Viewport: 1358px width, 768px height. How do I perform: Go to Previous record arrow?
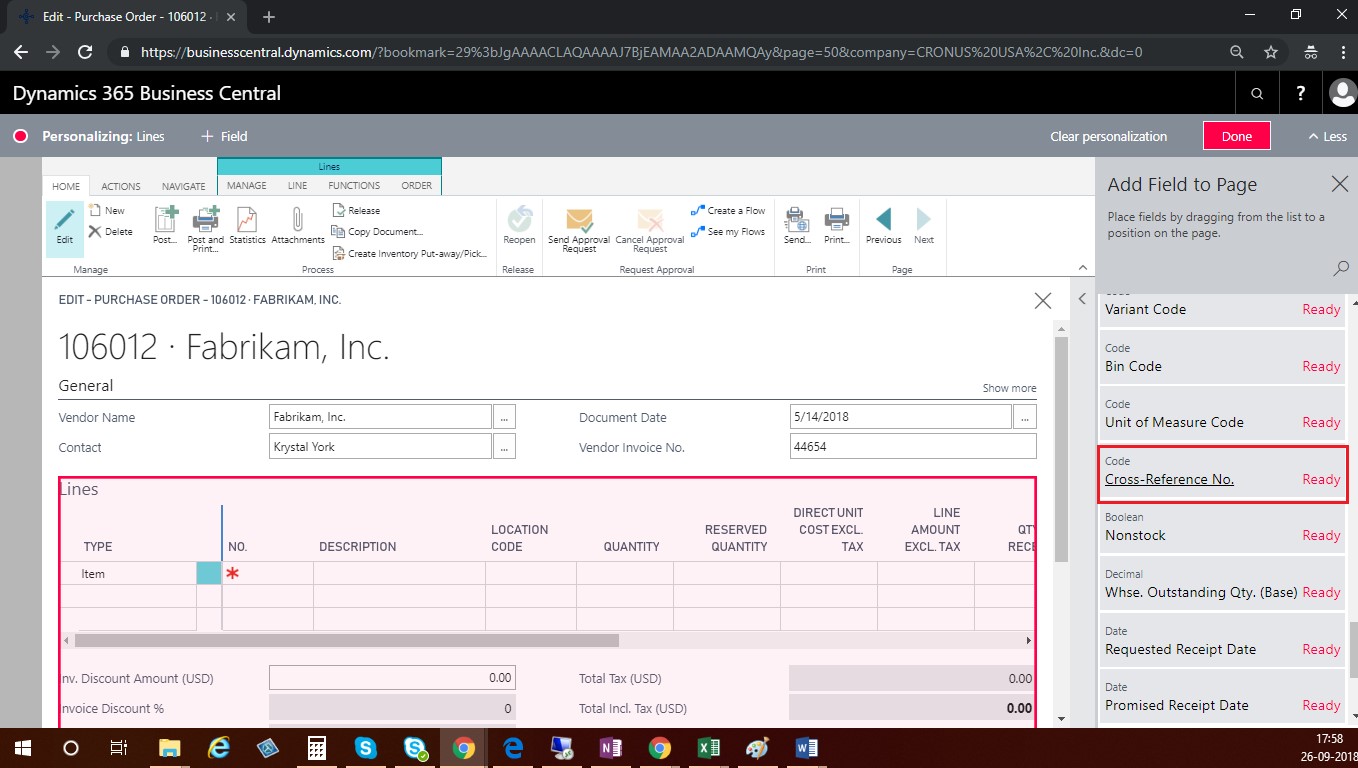(x=884, y=226)
